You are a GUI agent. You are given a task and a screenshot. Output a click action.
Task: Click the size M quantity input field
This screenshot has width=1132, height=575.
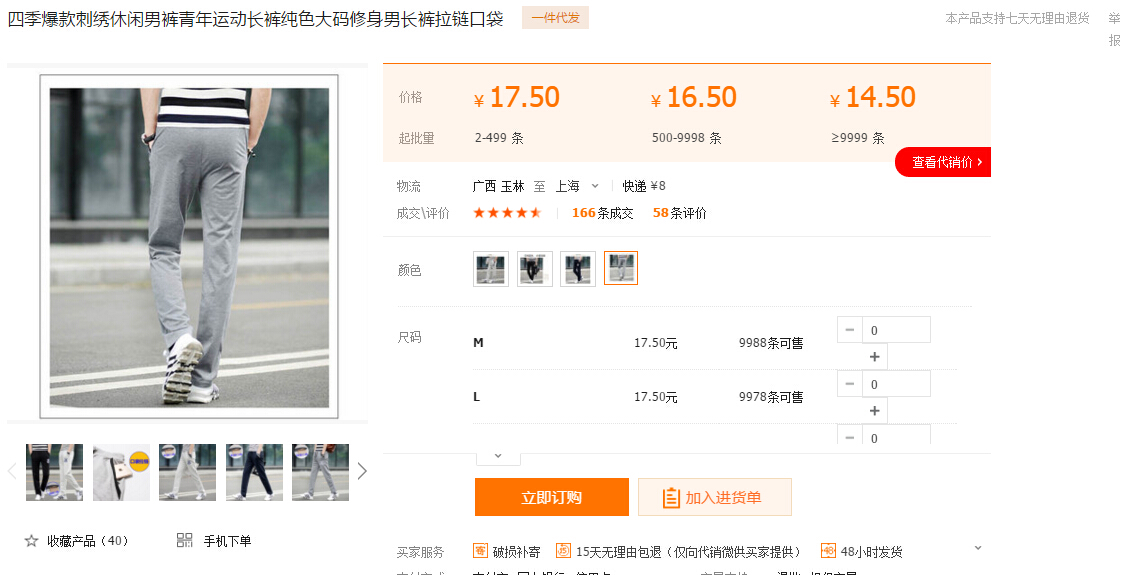[896, 330]
